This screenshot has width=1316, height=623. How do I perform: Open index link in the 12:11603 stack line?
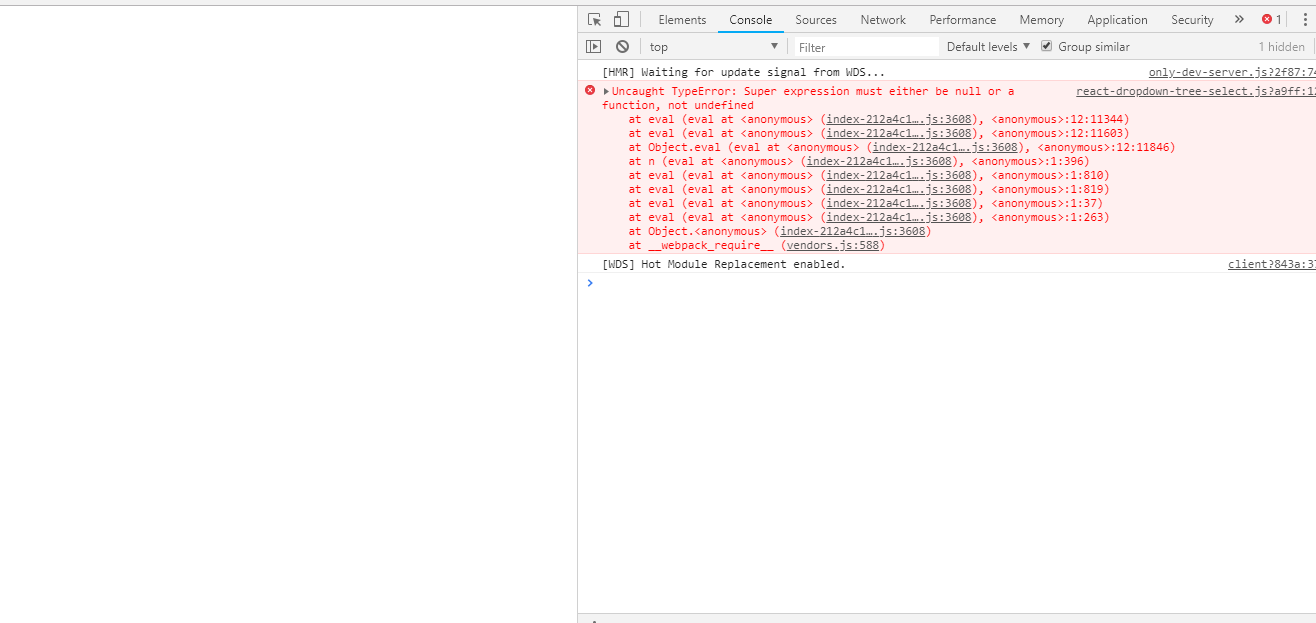tap(899, 133)
